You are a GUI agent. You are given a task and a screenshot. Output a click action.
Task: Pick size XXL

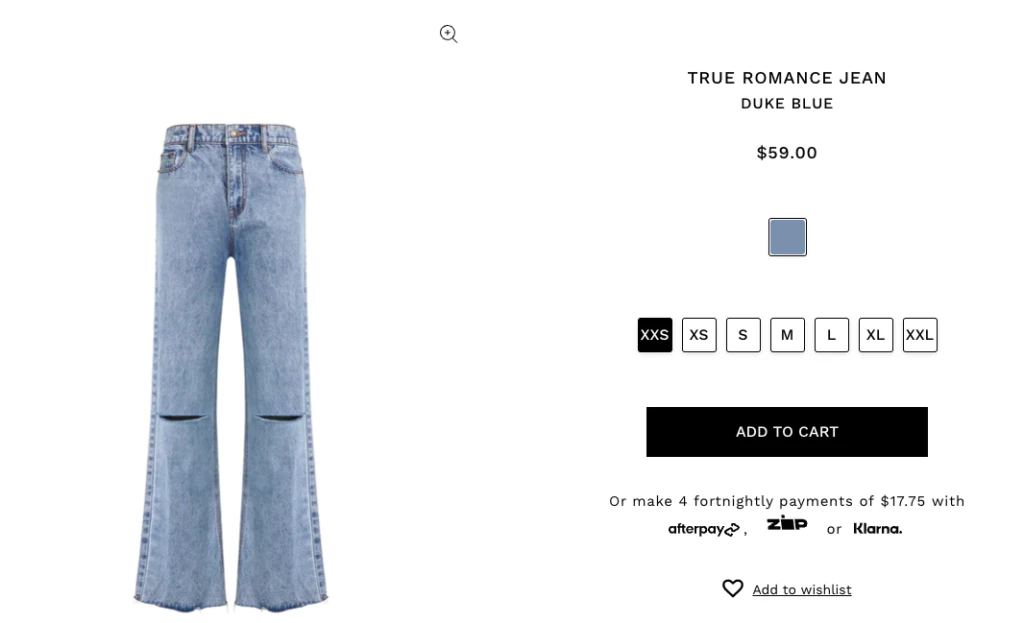[x=920, y=335]
